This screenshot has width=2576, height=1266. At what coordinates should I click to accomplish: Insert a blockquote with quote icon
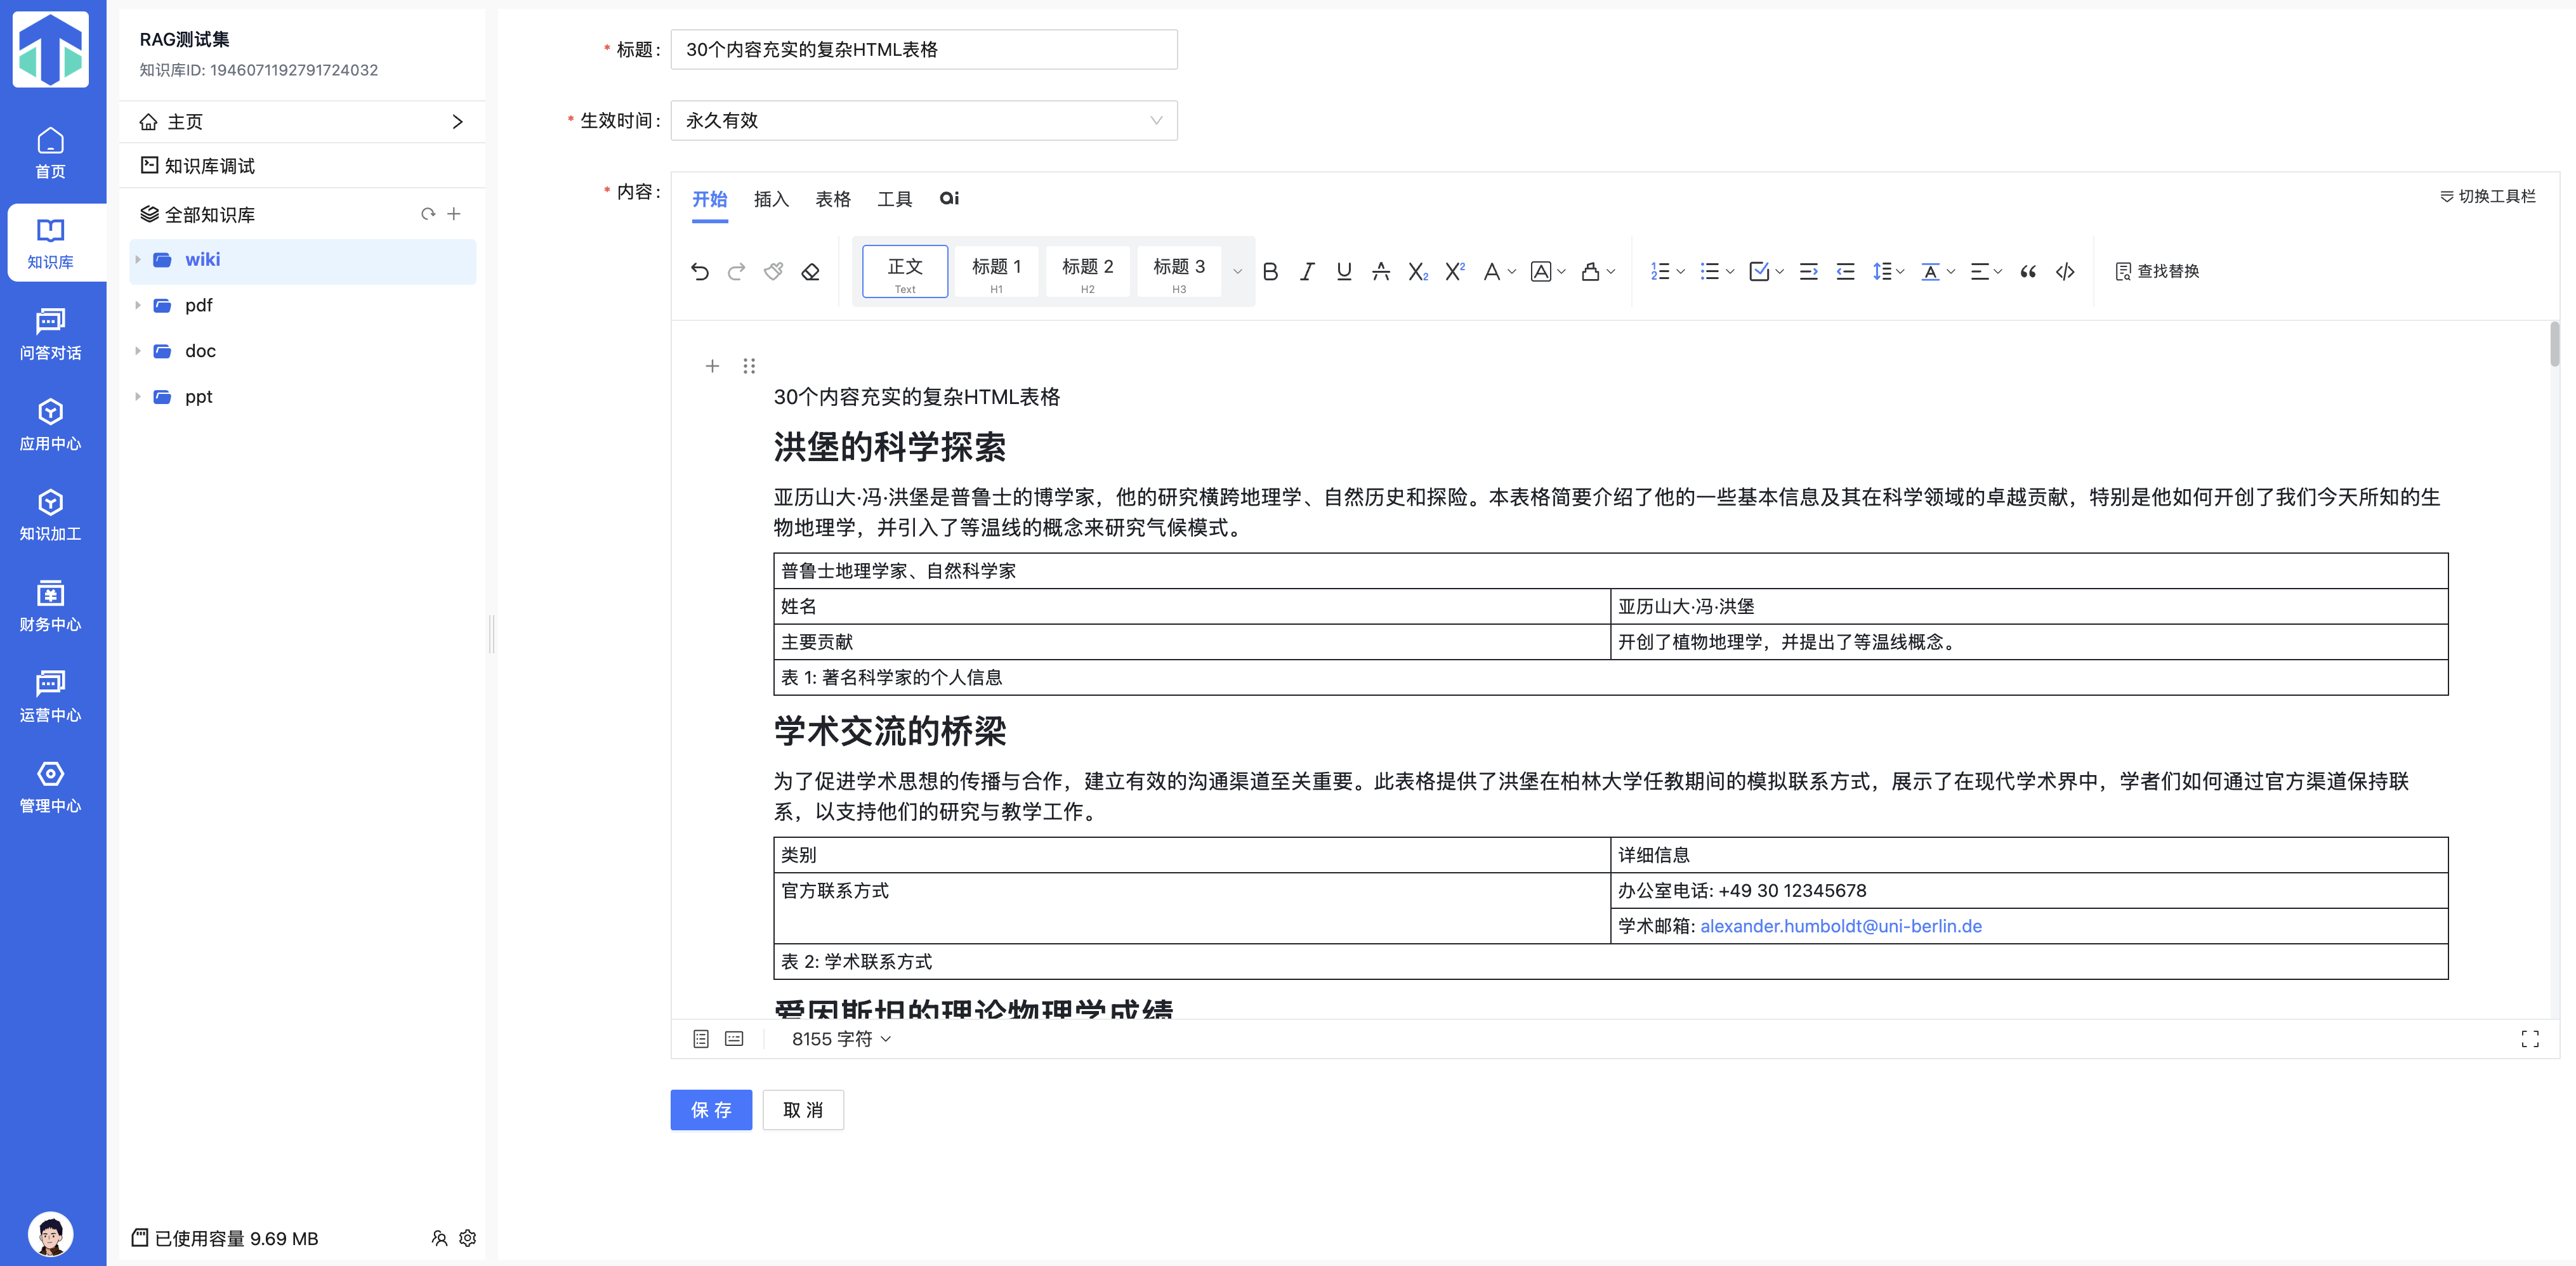(x=2028, y=271)
